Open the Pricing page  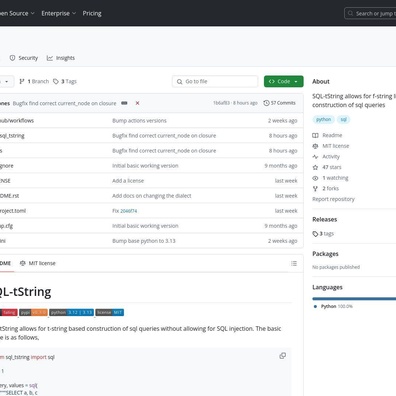pos(92,13)
